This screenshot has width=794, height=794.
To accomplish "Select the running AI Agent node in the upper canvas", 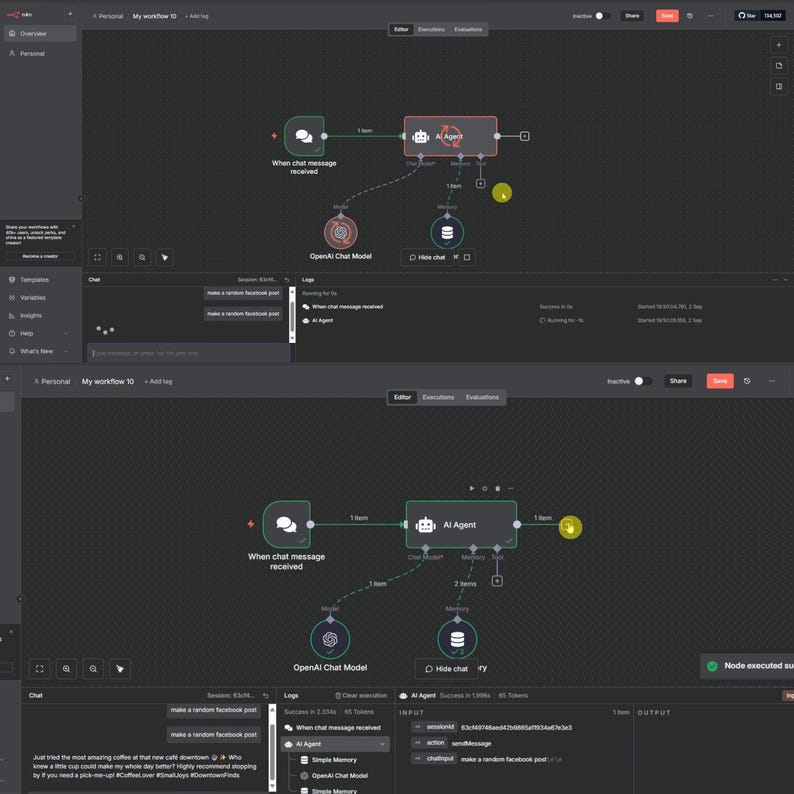I will click(450, 136).
